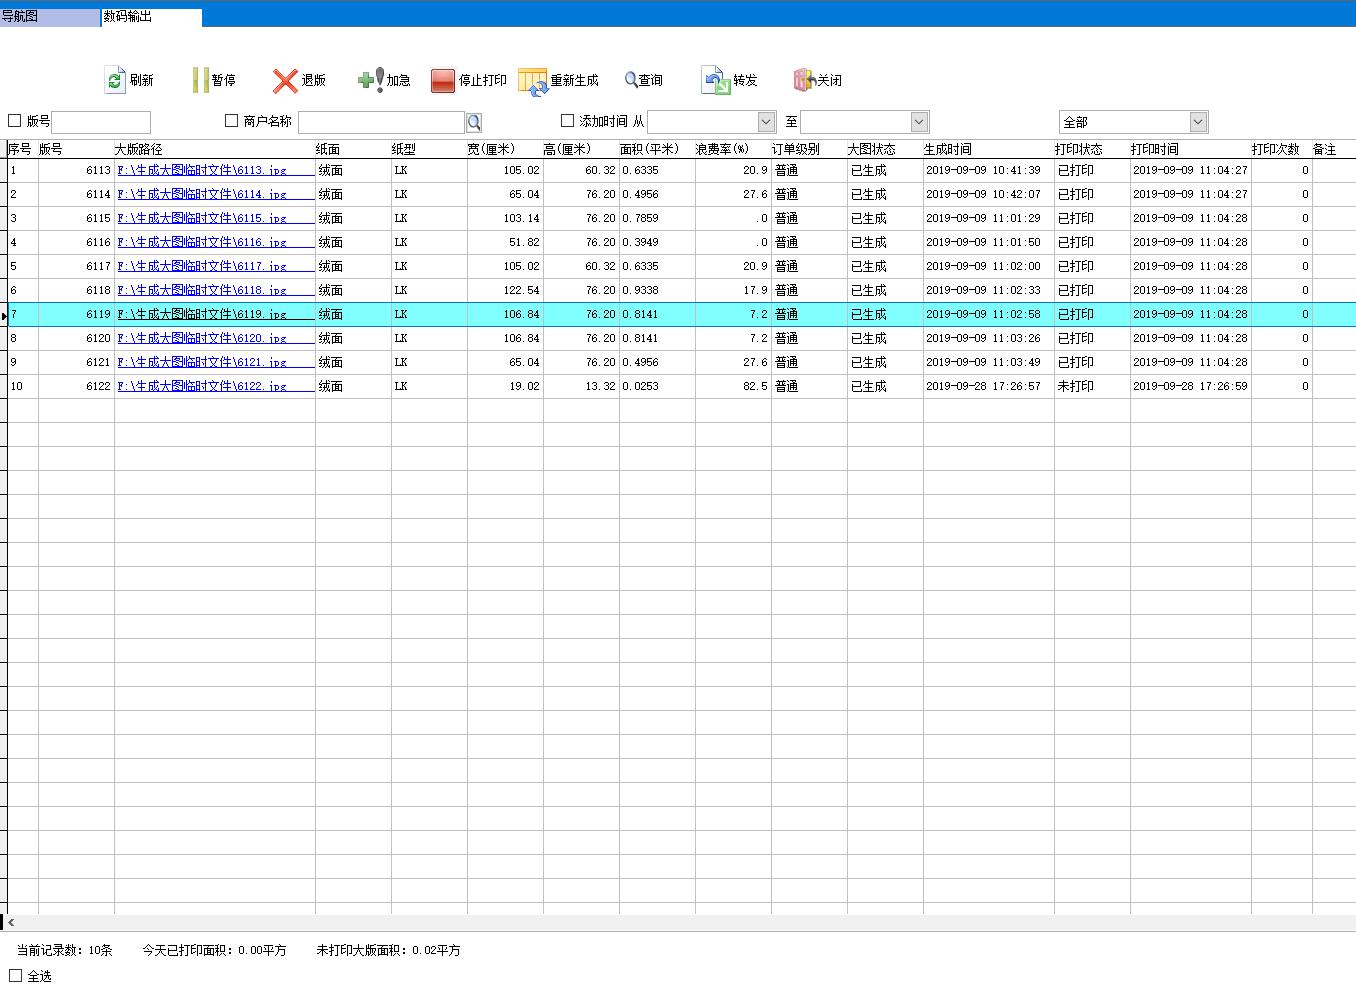
Task: Expand the end date 至 dropdown
Action: [919, 122]
